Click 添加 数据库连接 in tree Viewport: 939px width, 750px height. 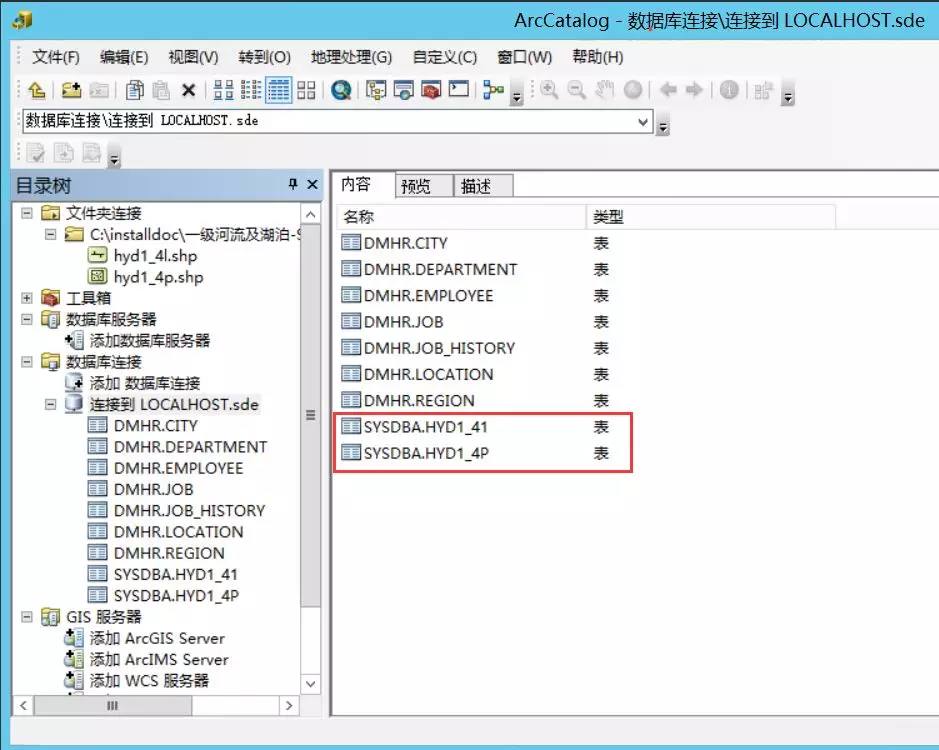144,383
